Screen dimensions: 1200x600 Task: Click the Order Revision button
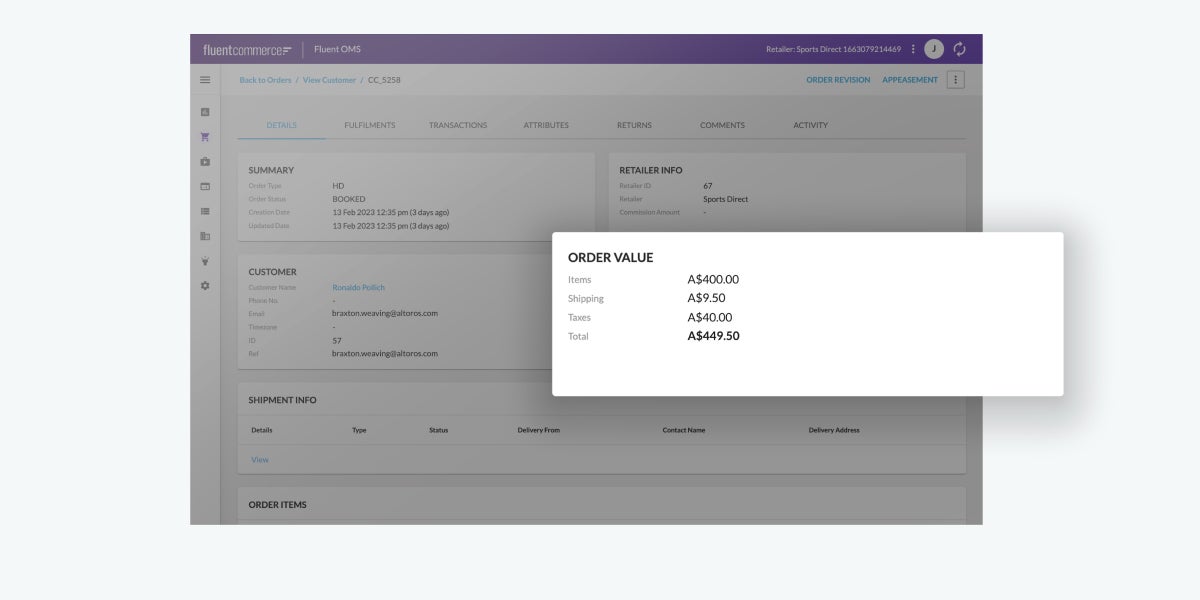(838, 80)
